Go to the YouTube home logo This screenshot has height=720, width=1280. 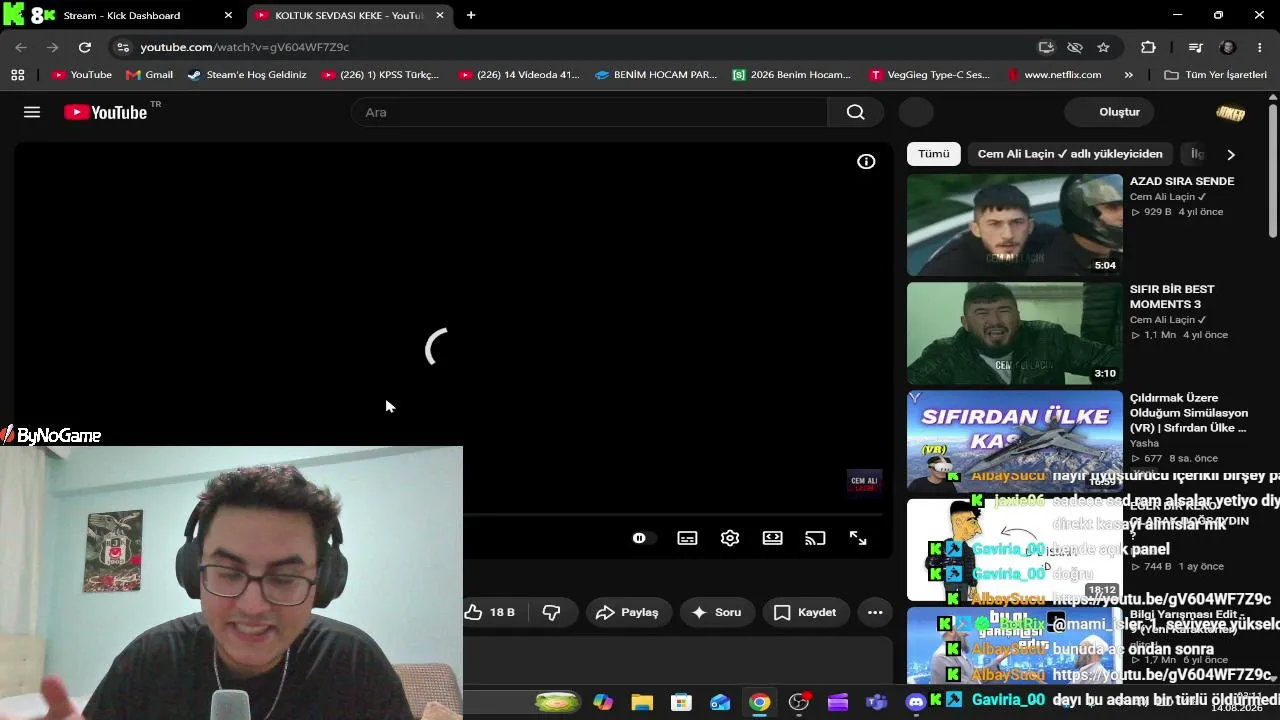106,112
